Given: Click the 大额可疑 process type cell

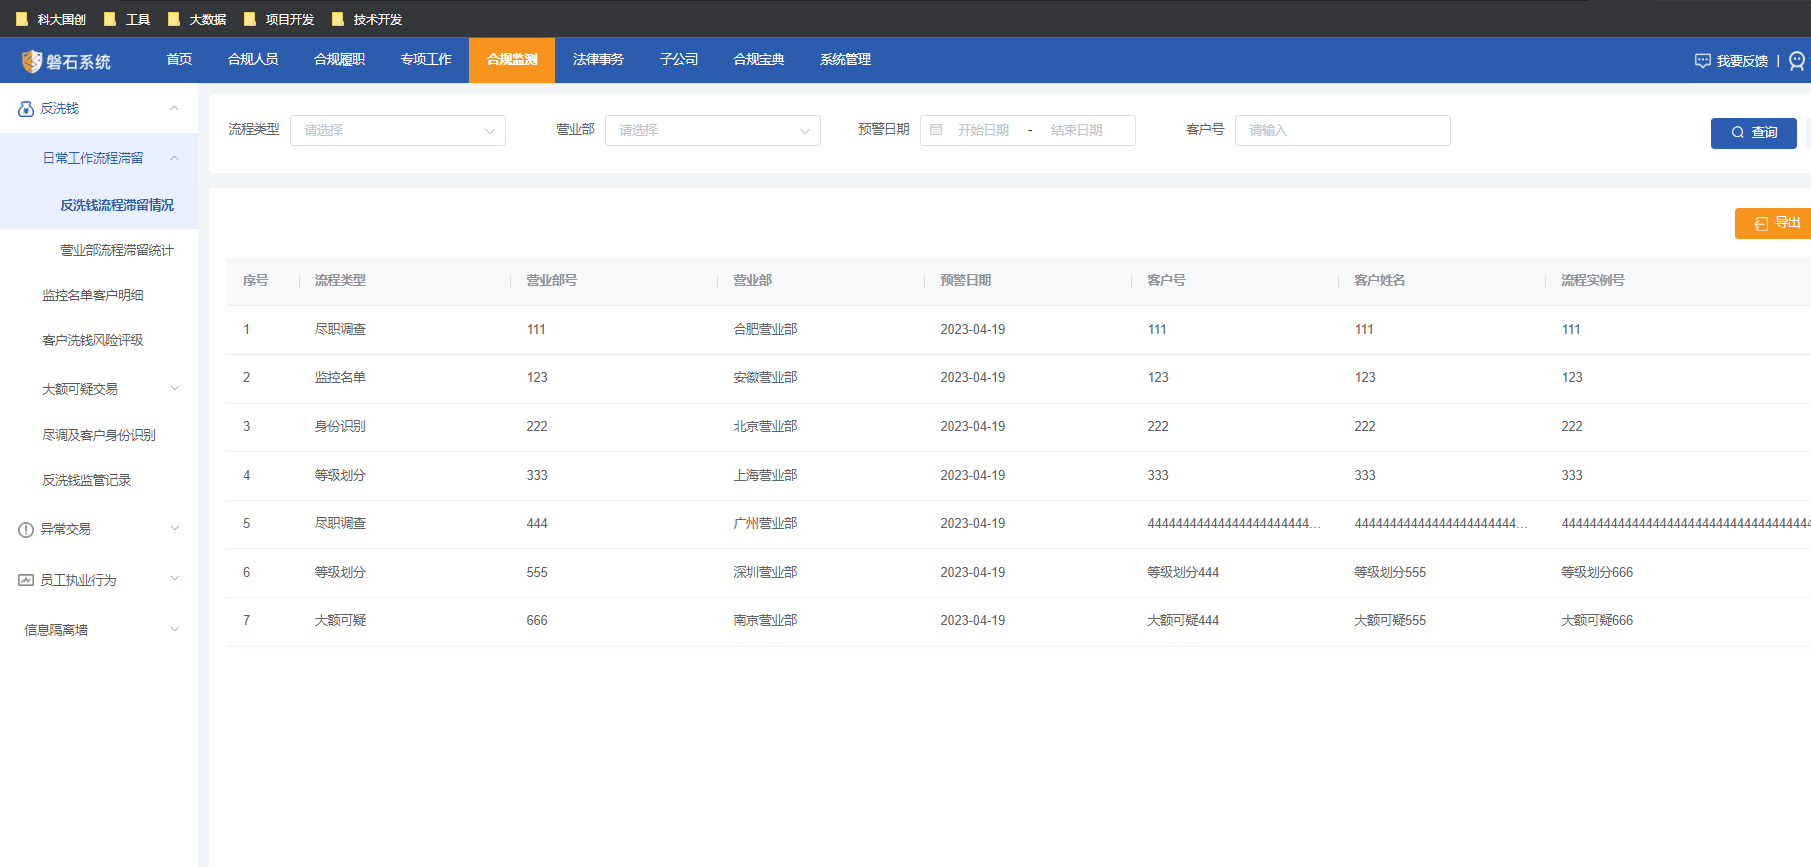Looking at the screenshot, I should click(340, 621).
